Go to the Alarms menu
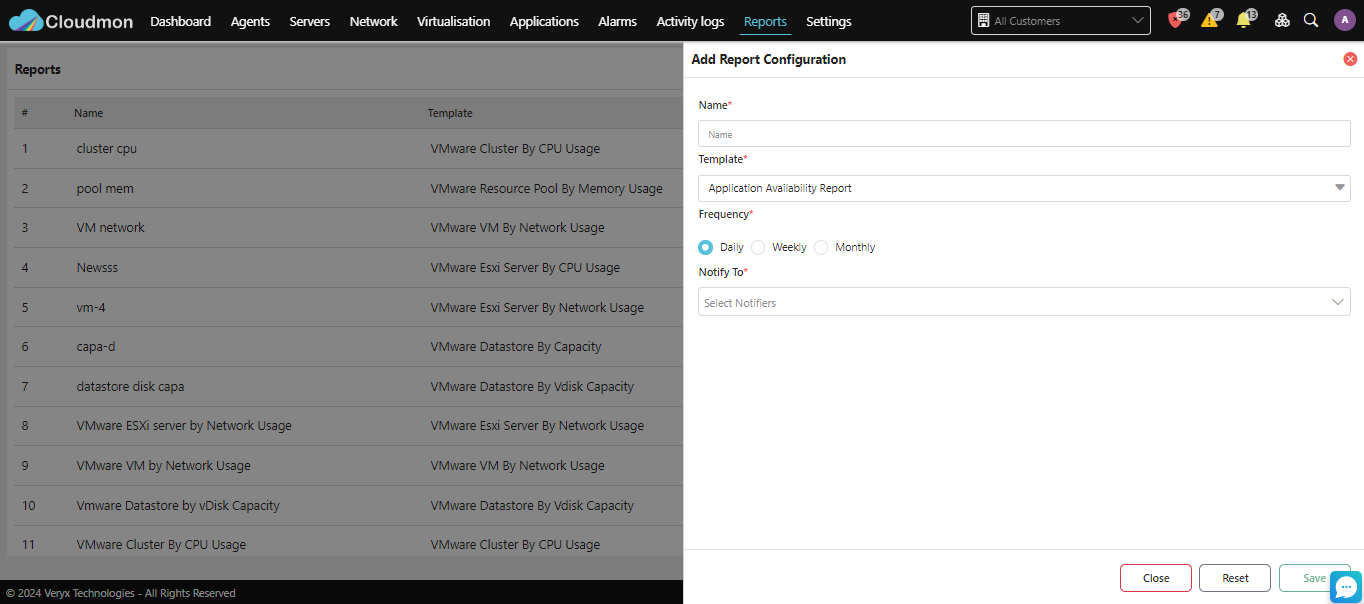 click(x=617, y=21)
